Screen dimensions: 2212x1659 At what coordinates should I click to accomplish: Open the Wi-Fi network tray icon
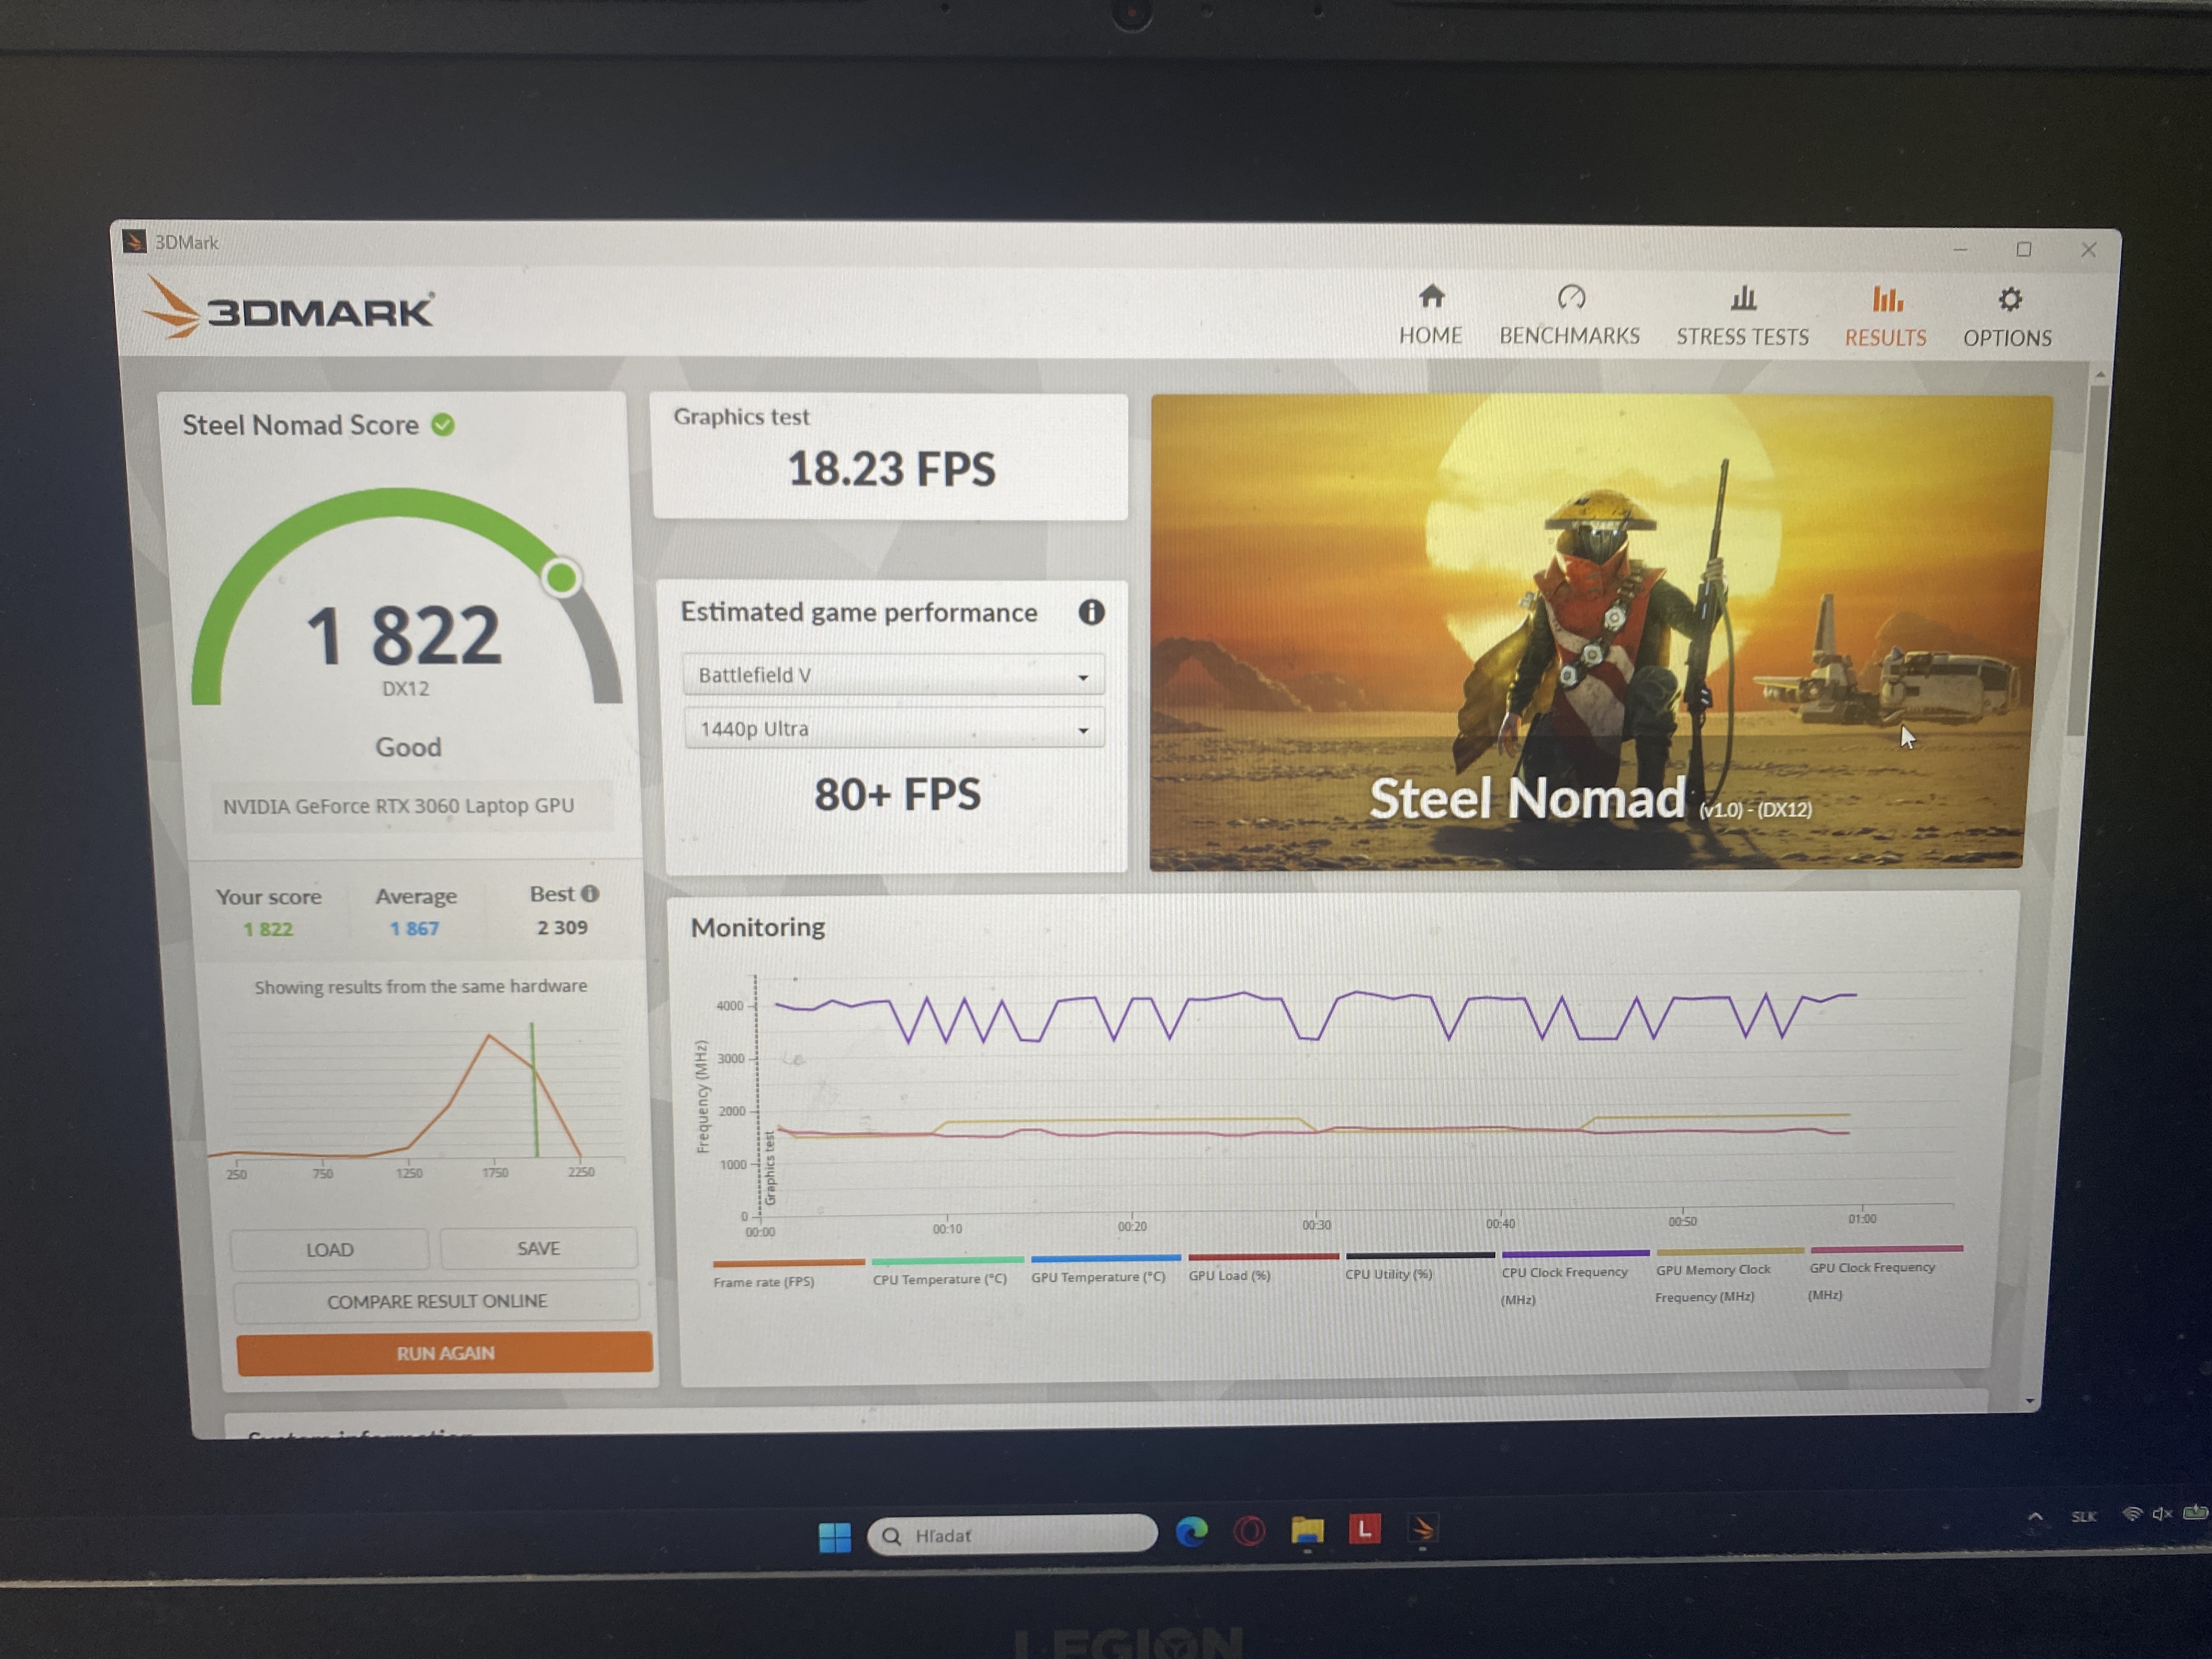[x=2132, y=1514]
